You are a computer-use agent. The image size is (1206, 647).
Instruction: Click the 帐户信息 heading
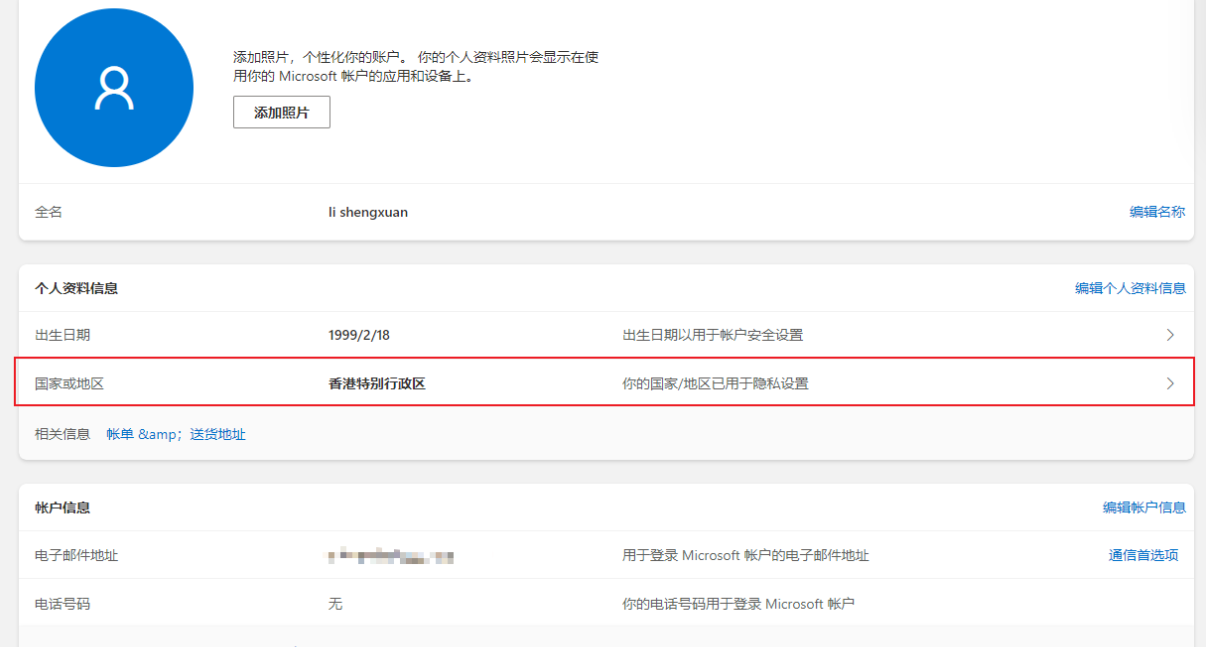point(63,508)
